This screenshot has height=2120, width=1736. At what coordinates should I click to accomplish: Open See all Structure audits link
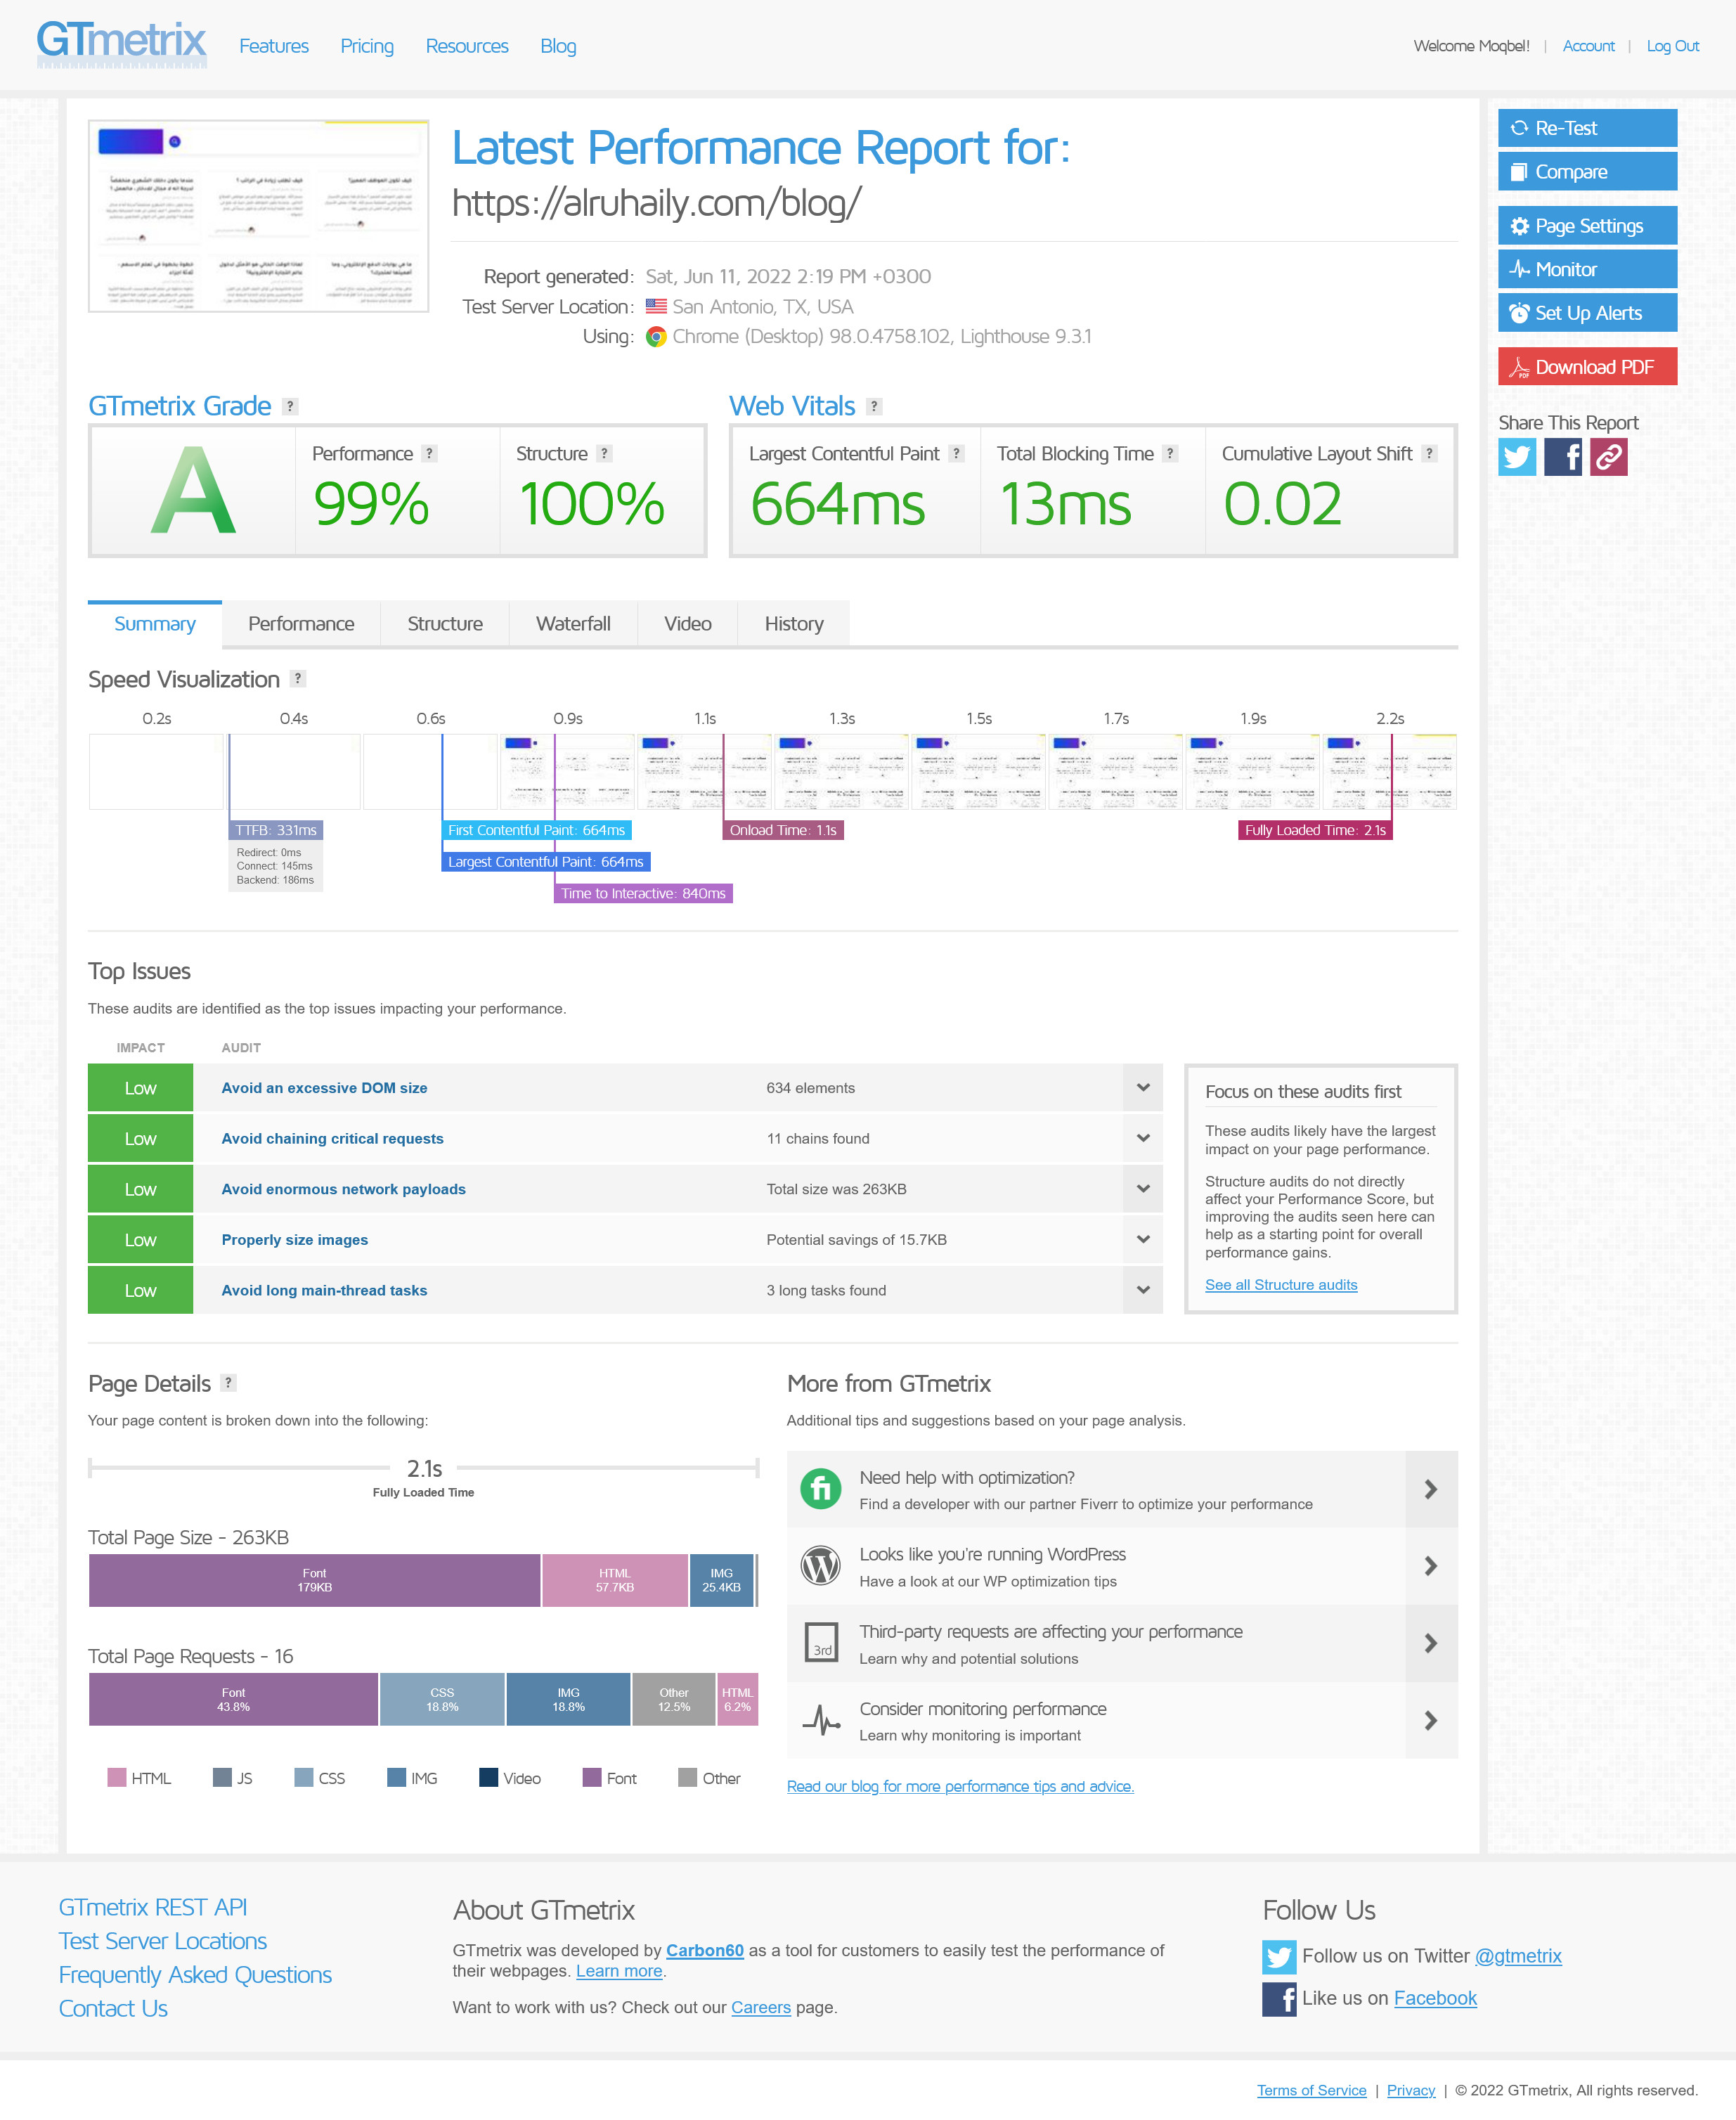[x=1280, y=1285]
